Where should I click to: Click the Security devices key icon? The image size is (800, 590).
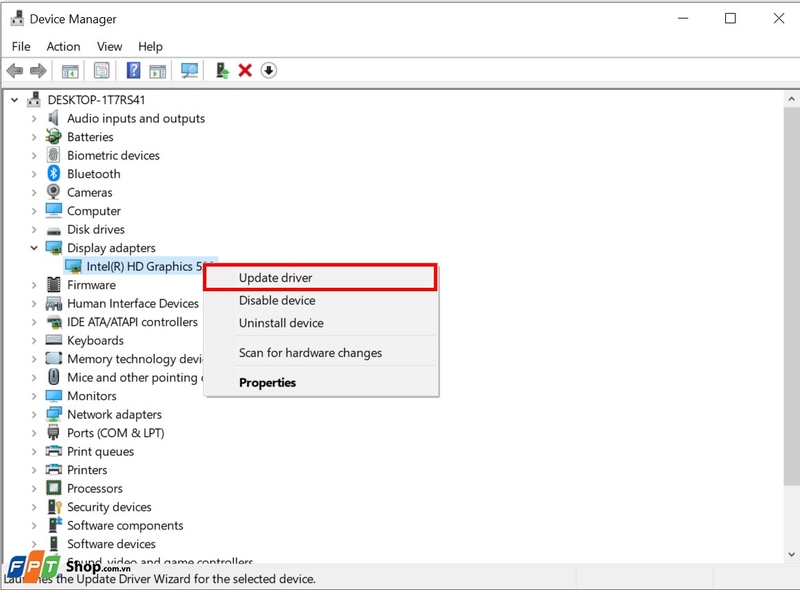54,506
